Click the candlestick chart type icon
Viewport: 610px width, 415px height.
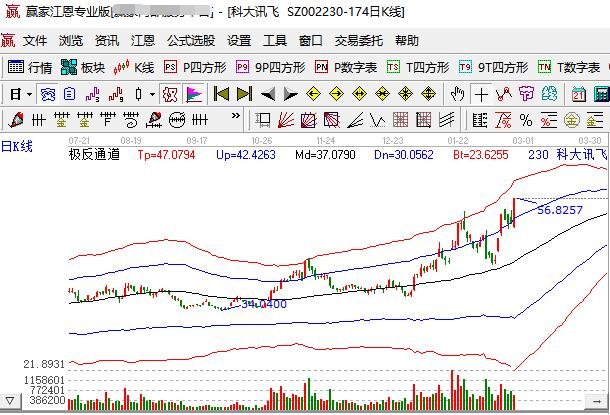138,94
